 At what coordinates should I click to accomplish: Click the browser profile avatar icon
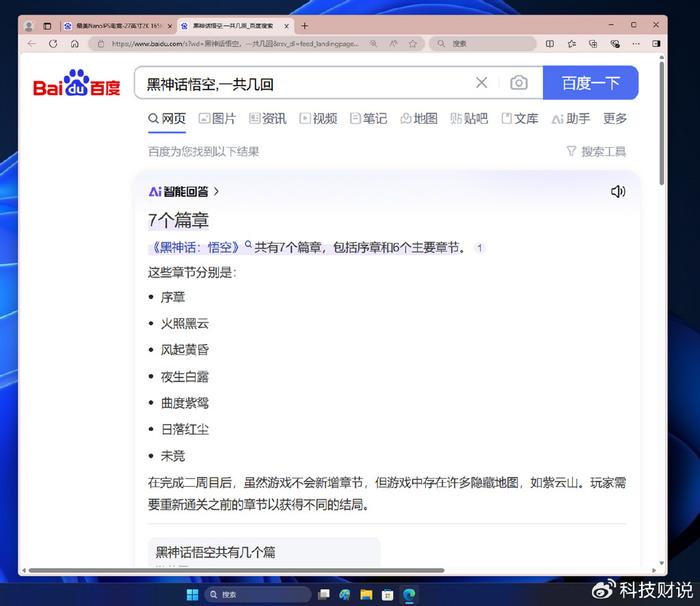(x=29, y=26)
